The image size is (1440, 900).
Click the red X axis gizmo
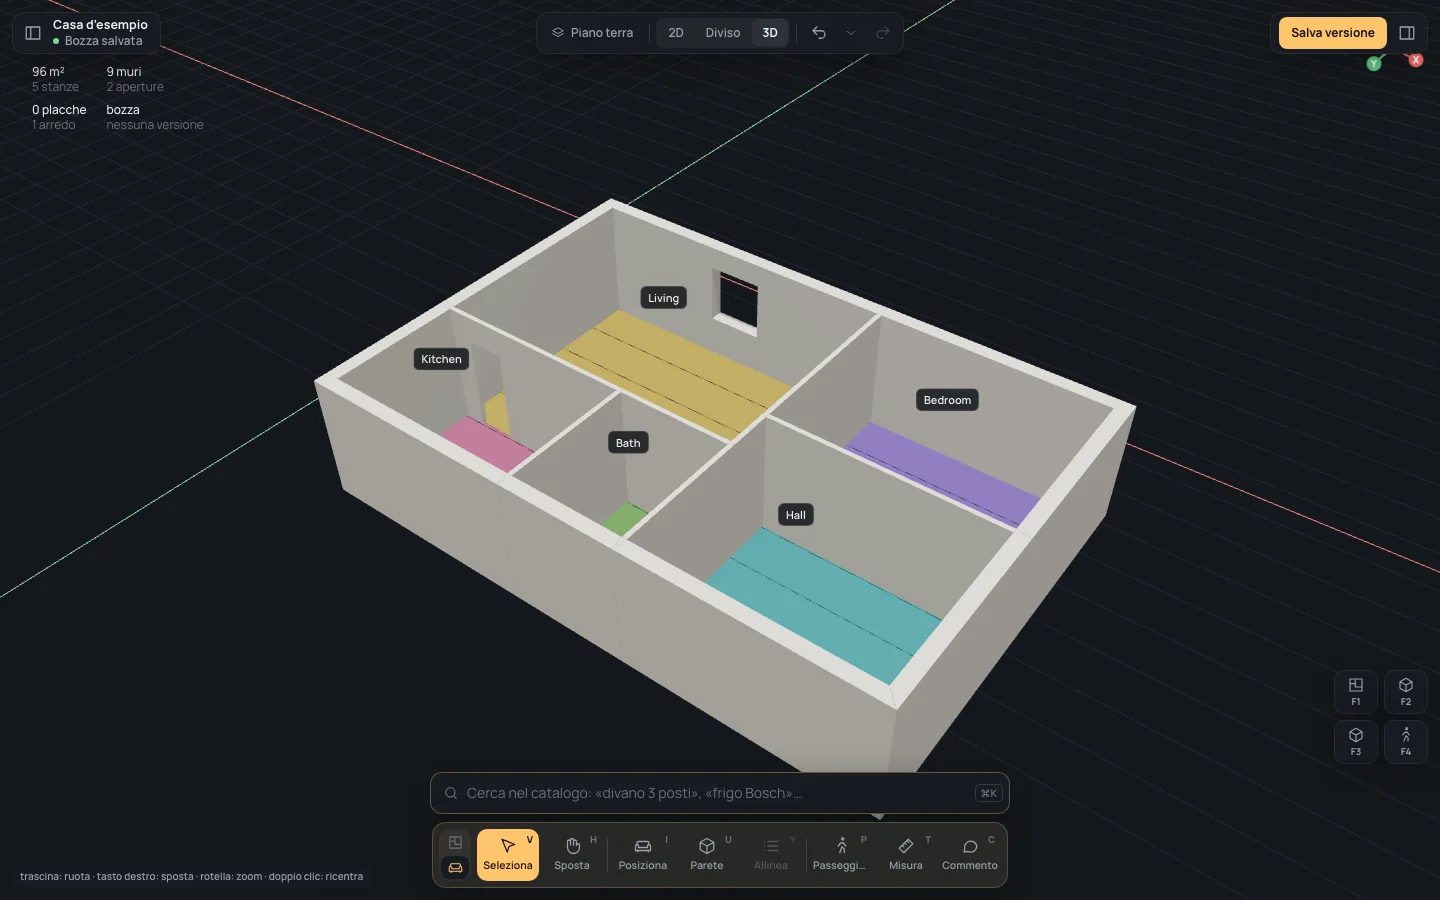1416,60
